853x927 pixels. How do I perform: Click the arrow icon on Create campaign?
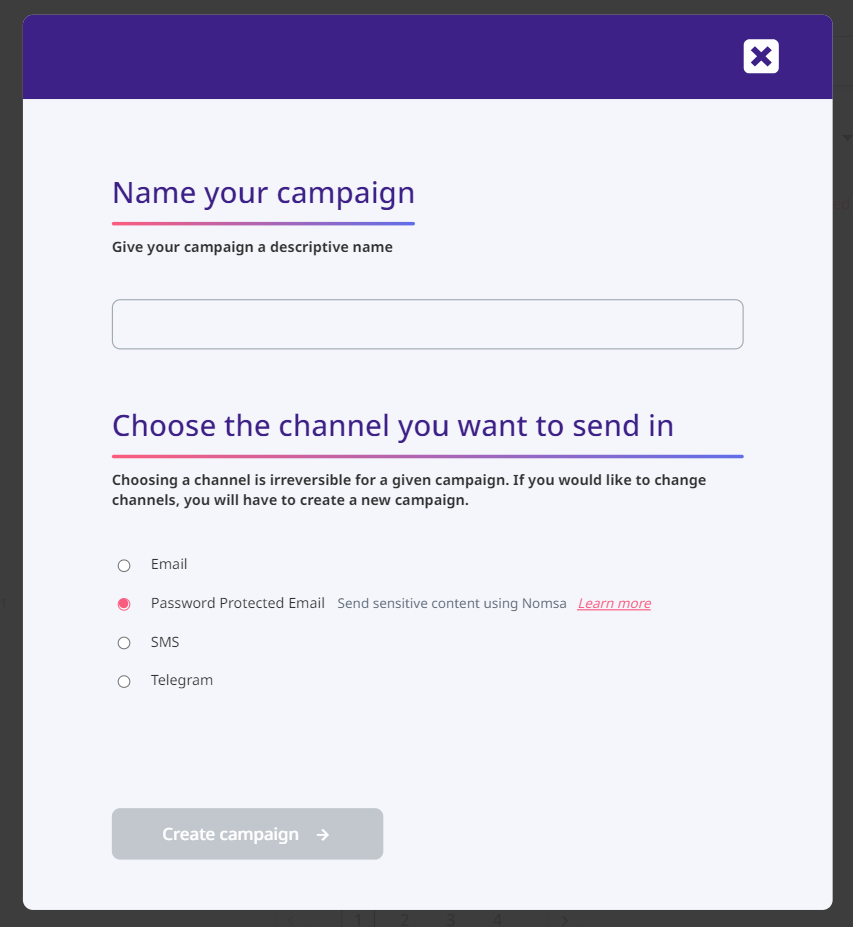pyautogui.click(x=323, y=835)
